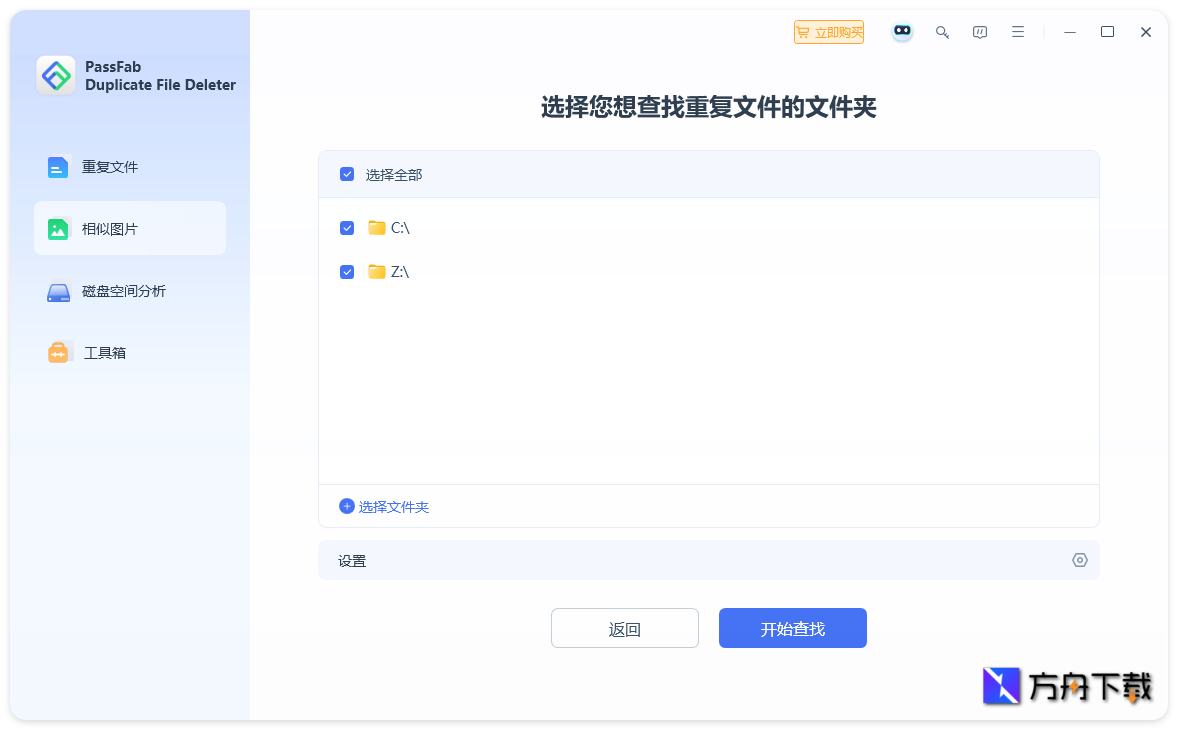This screenshot has height=730, width=1178.
Task: Open the 工具箱 toolbox section
Action: coord(104,351)
